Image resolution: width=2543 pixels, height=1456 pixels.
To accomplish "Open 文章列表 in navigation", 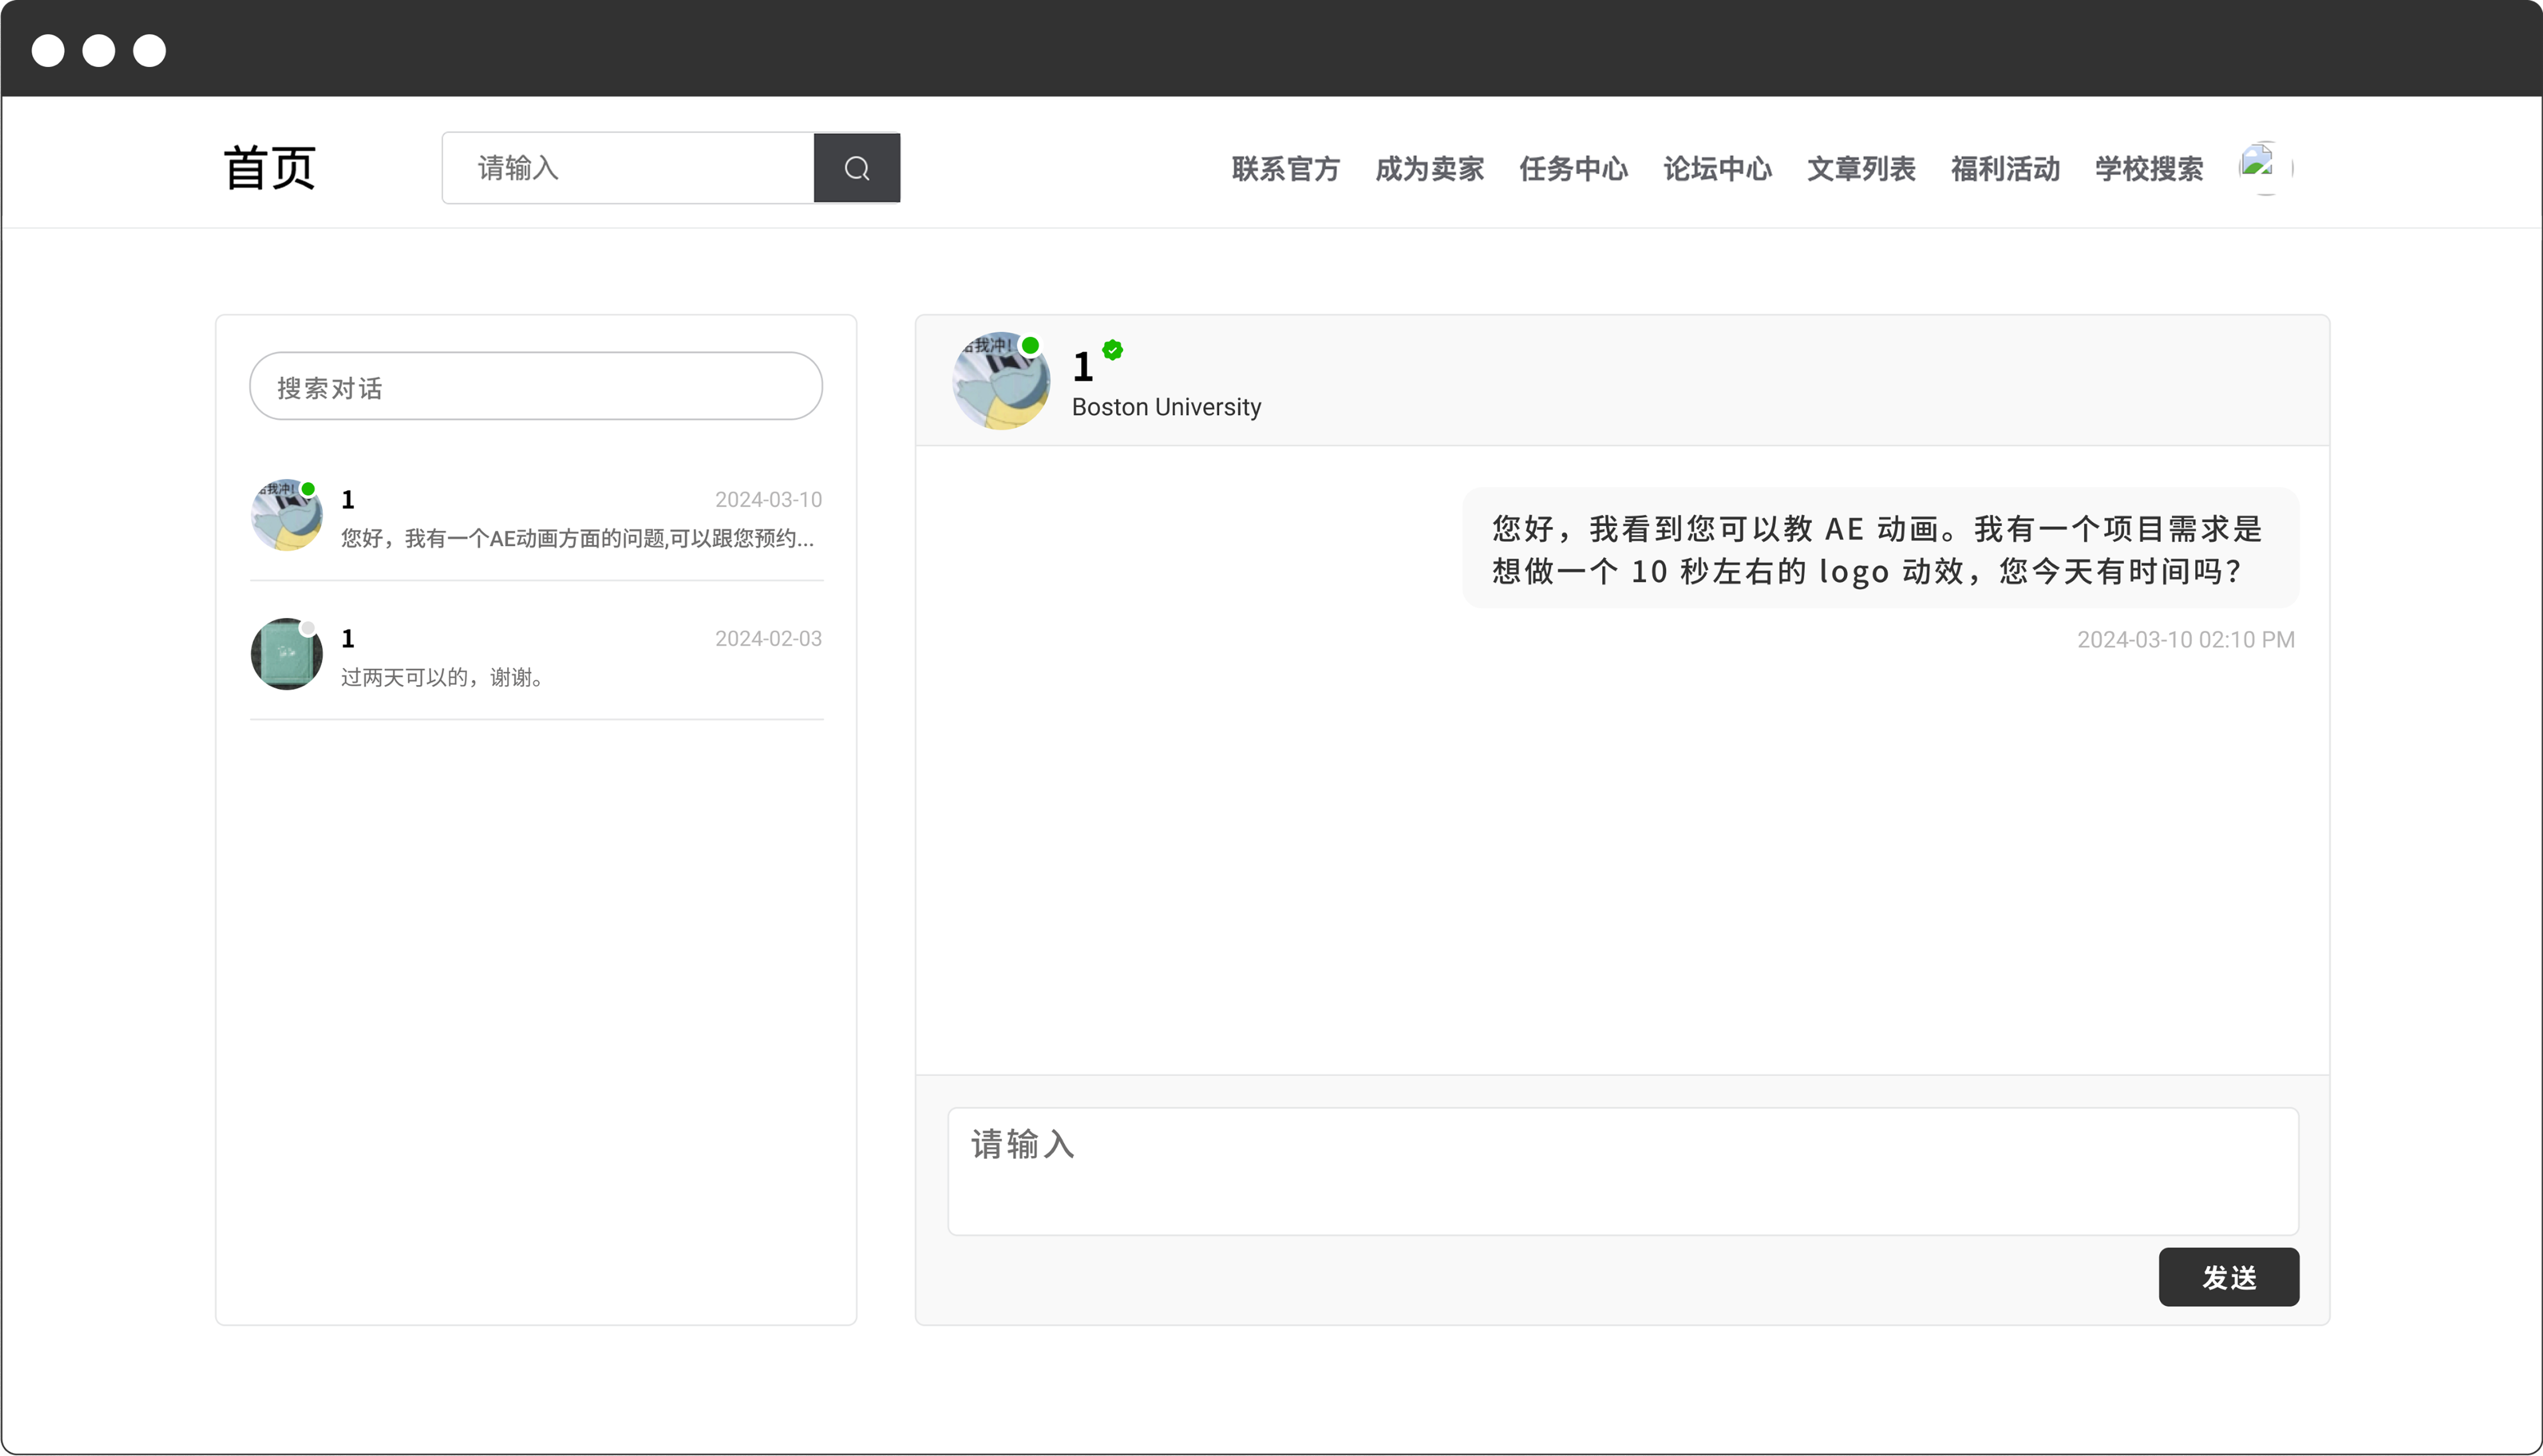I will tap(1862, 169).
